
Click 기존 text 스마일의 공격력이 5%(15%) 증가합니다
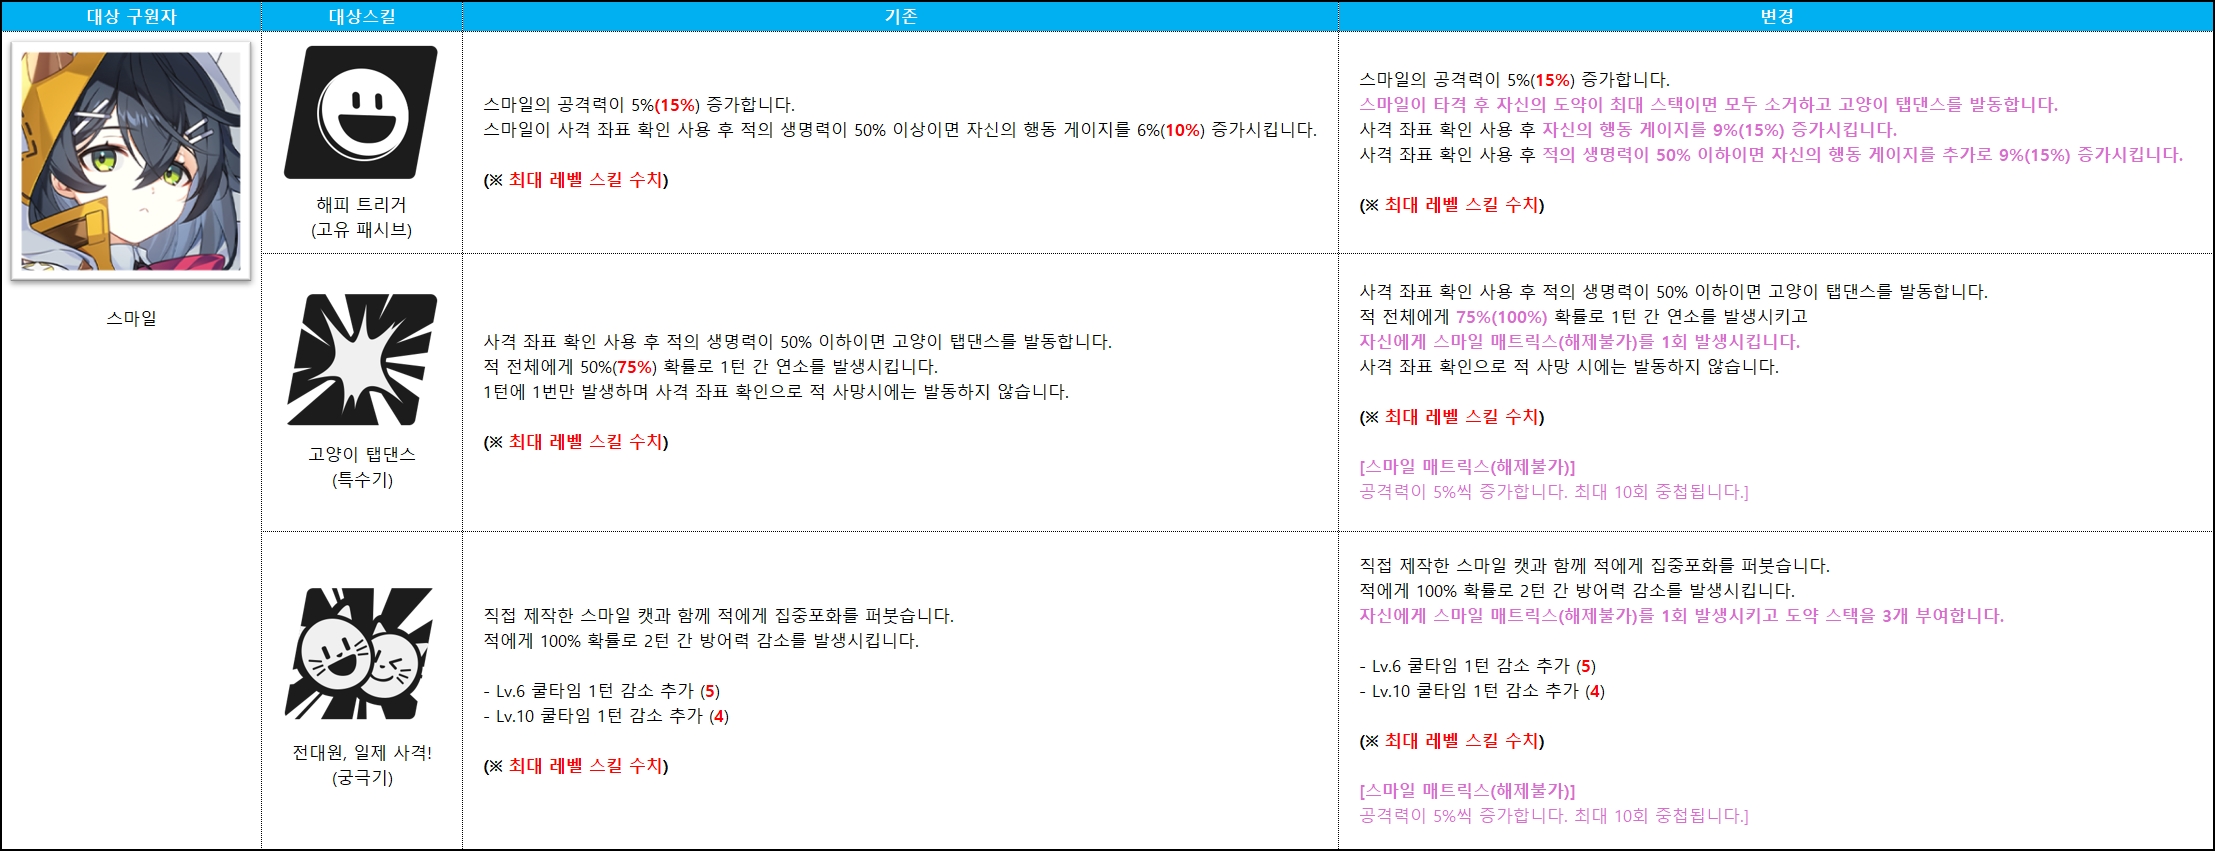639,105
